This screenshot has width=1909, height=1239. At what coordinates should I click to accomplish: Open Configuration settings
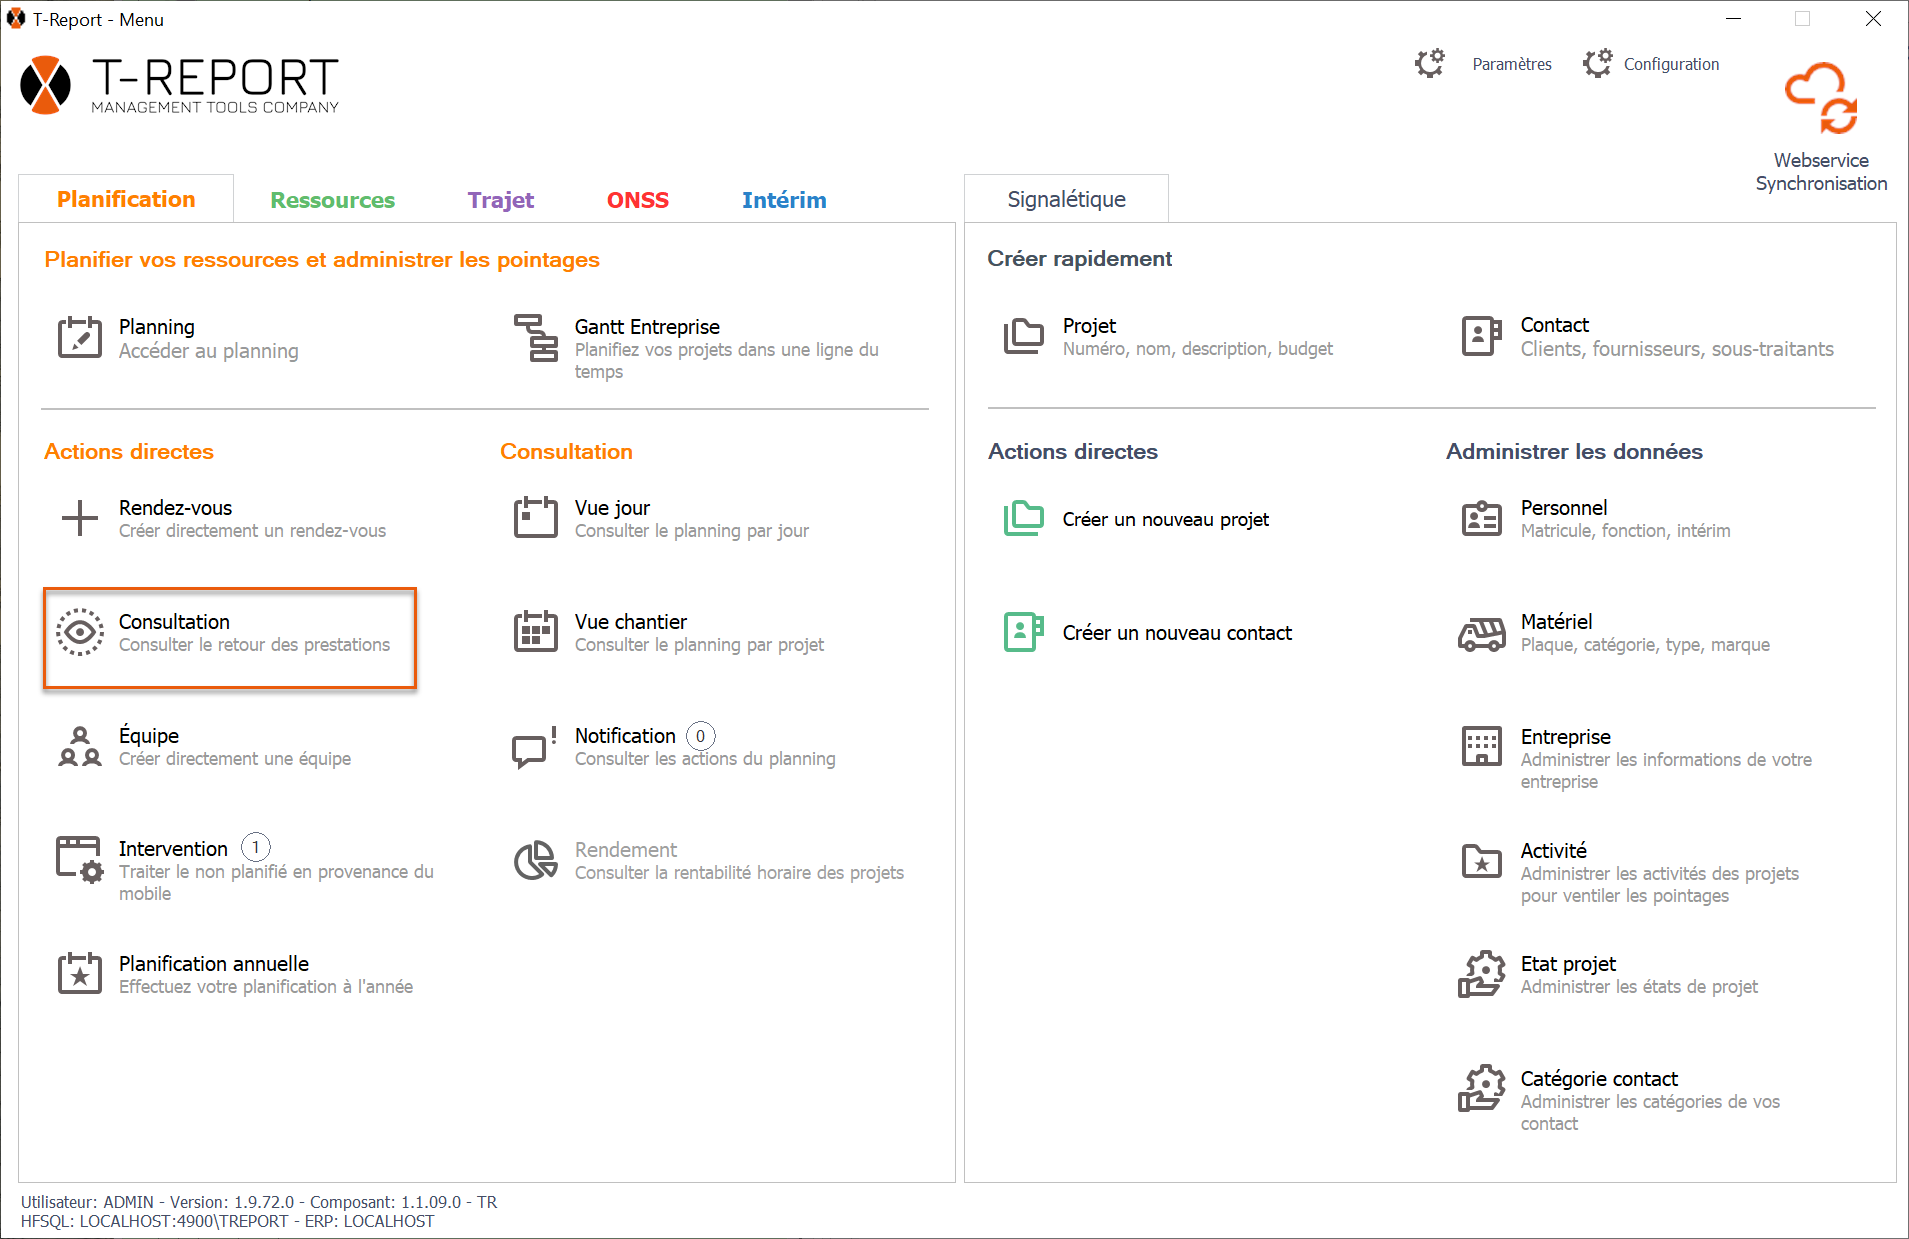pos(1670,64)
